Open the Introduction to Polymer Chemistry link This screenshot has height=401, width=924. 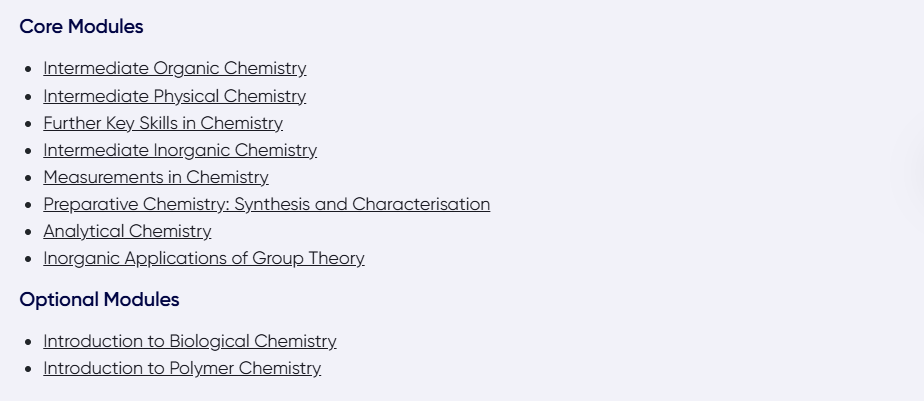pyautogui.click(x=182, y=368)
